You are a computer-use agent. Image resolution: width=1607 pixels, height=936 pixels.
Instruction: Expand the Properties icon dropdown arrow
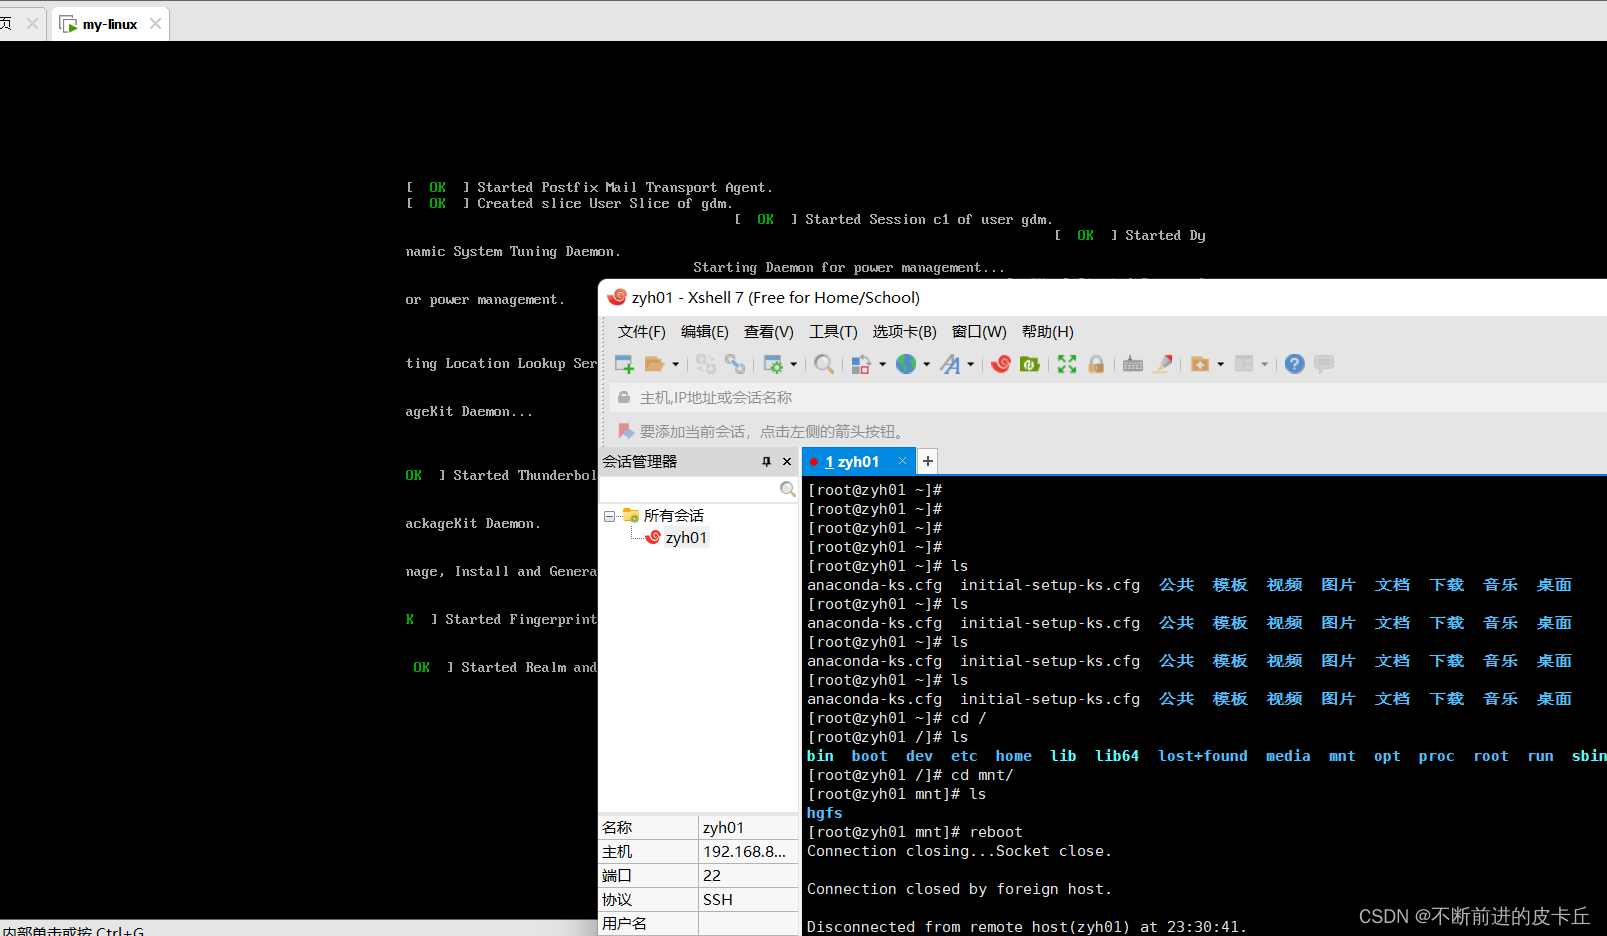click(793, 364)
